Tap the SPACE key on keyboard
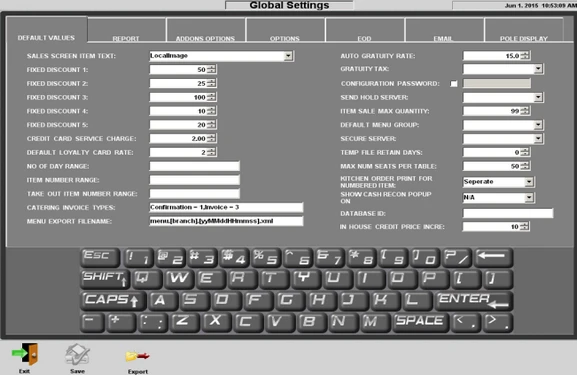This screenshot has height=375, width=577. click(x=421, y=322)
